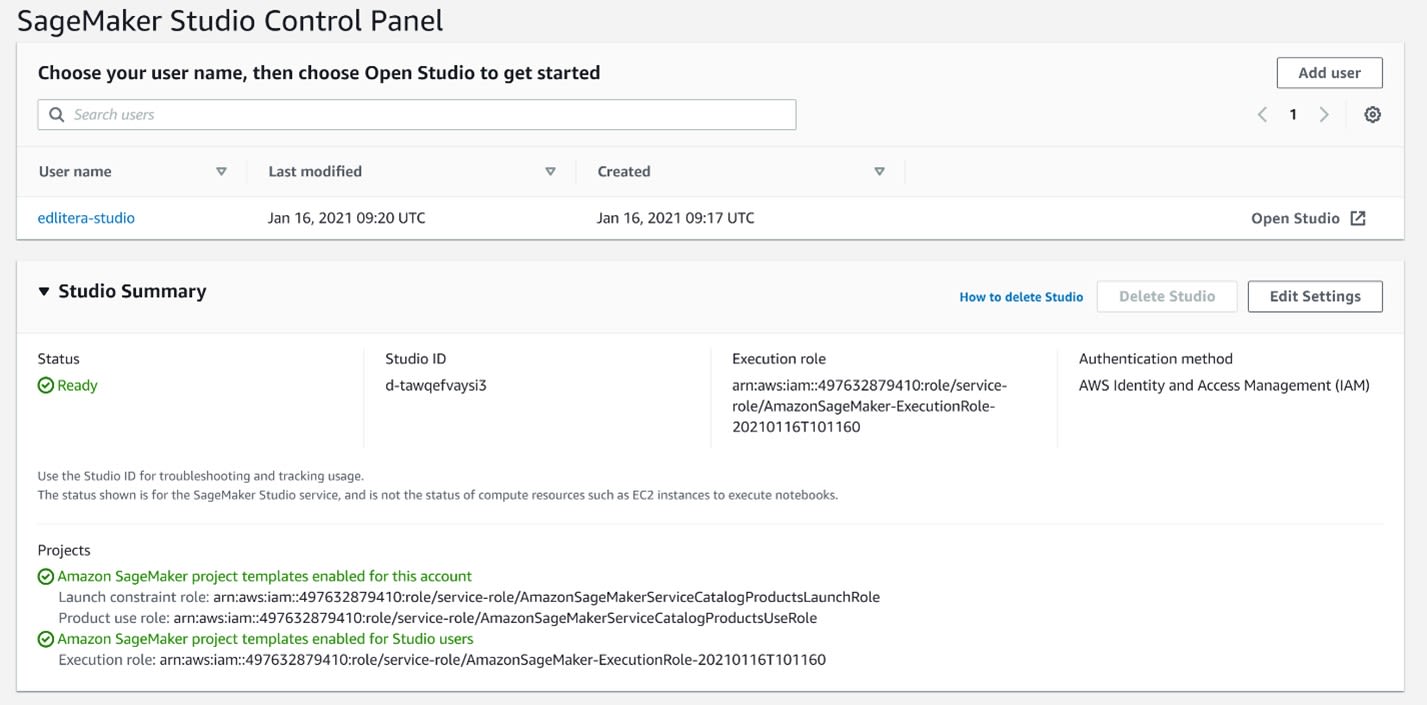This screenshot has height=705, width=1427.
Task: Click the User name column header
Action: pyautogui.click(x=75, y=172)
